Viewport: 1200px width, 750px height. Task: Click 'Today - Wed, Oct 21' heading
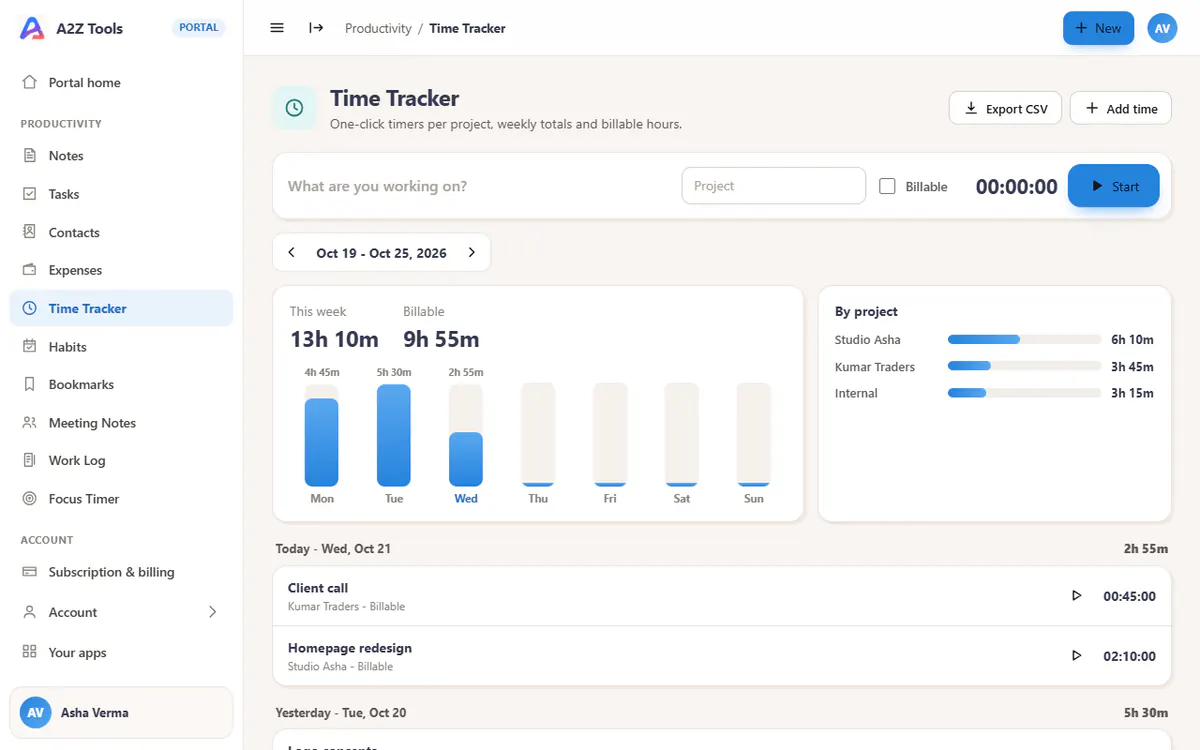(x=333, y=549)
